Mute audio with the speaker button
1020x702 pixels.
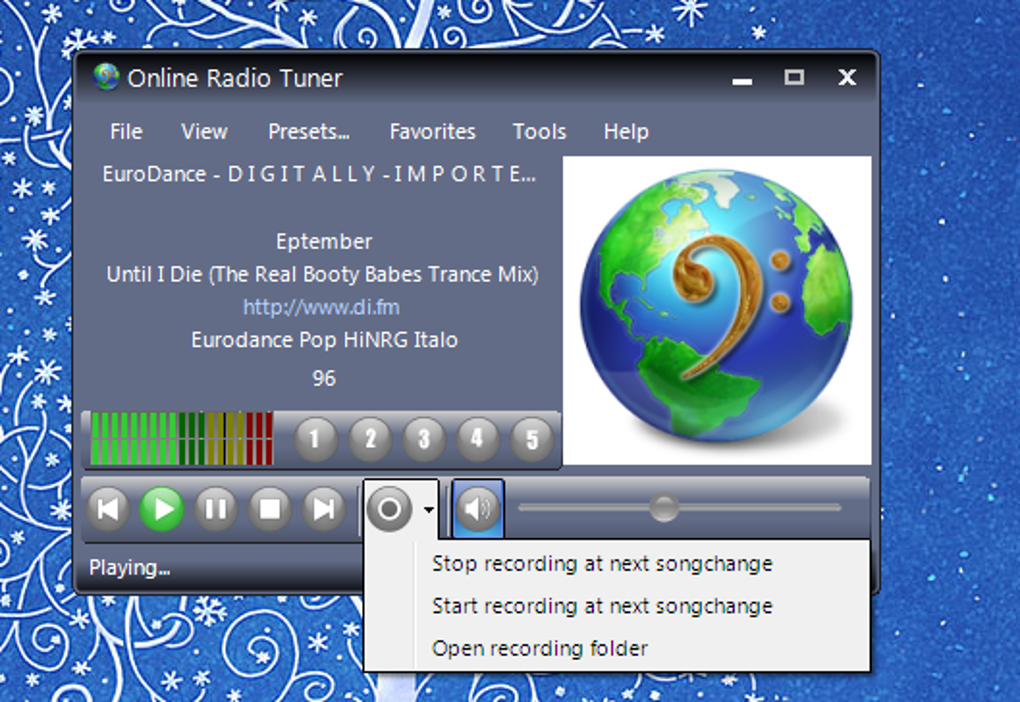pos(478,508)
